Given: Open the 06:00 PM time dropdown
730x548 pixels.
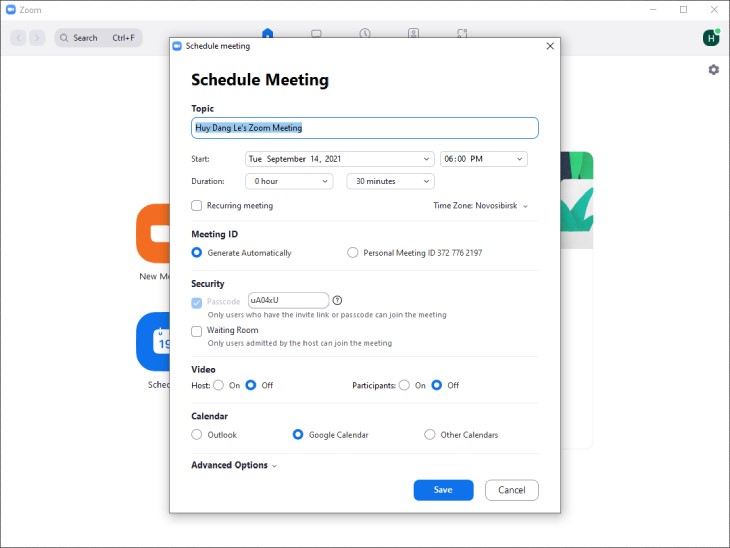Looking at the screenshot, I should click(483, 159).
